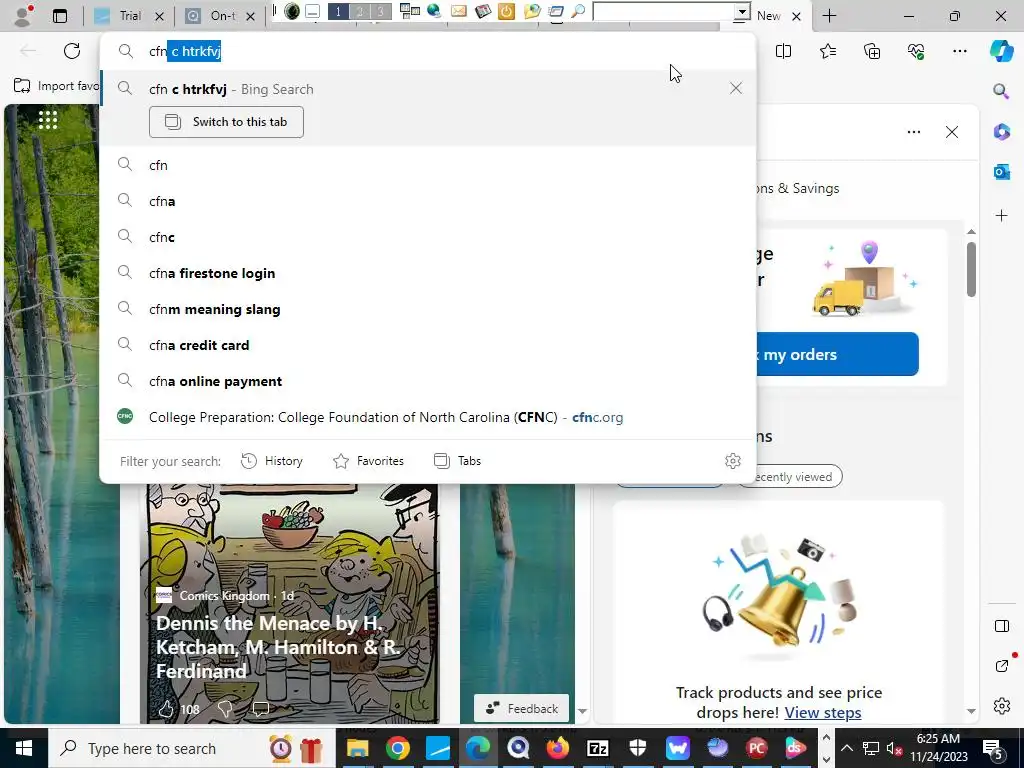Screen dimensions: 1024x768
Task: Click the Windows Start button
Action: [24, 748]
